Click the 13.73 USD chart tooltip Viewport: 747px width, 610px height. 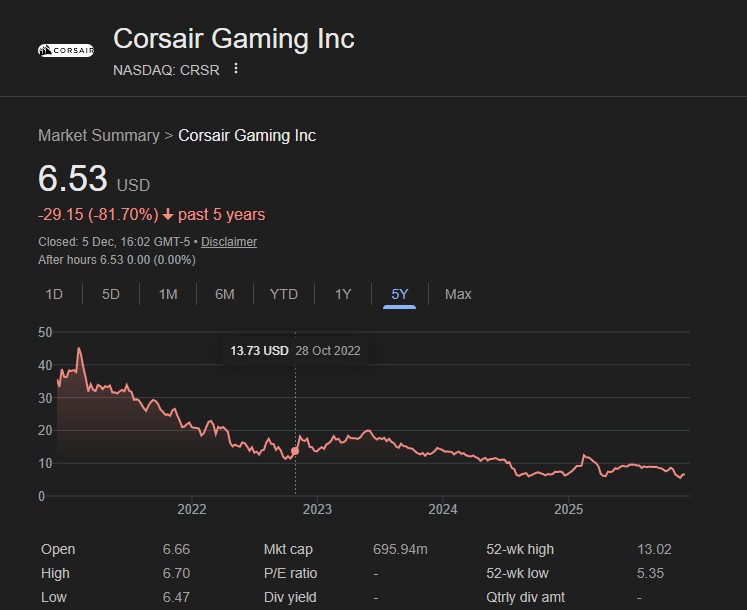click(x=295, y=350)
